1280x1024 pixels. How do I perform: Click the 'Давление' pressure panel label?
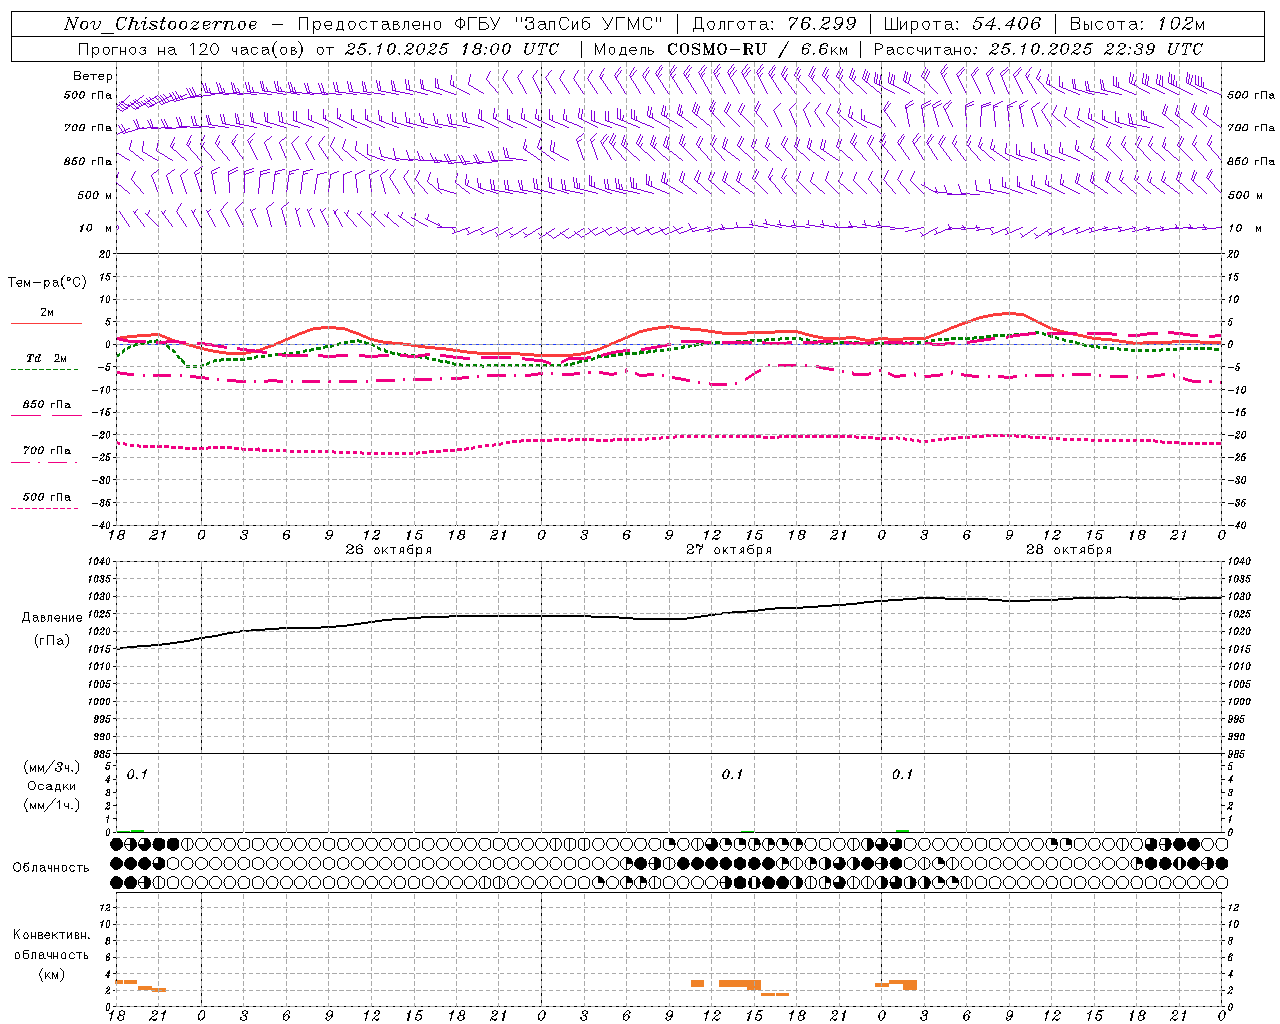[x=52, y=618]
